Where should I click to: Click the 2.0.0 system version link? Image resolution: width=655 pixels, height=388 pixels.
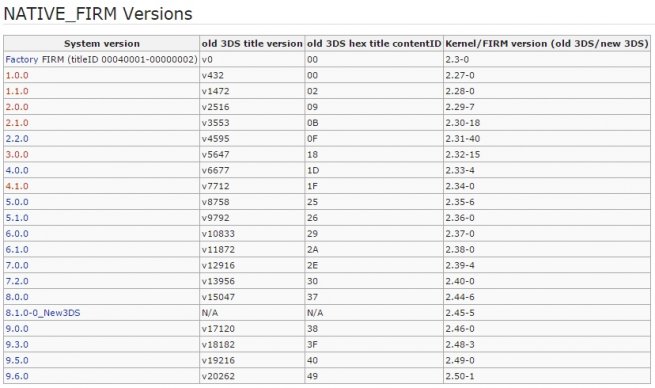click(17, 107)
